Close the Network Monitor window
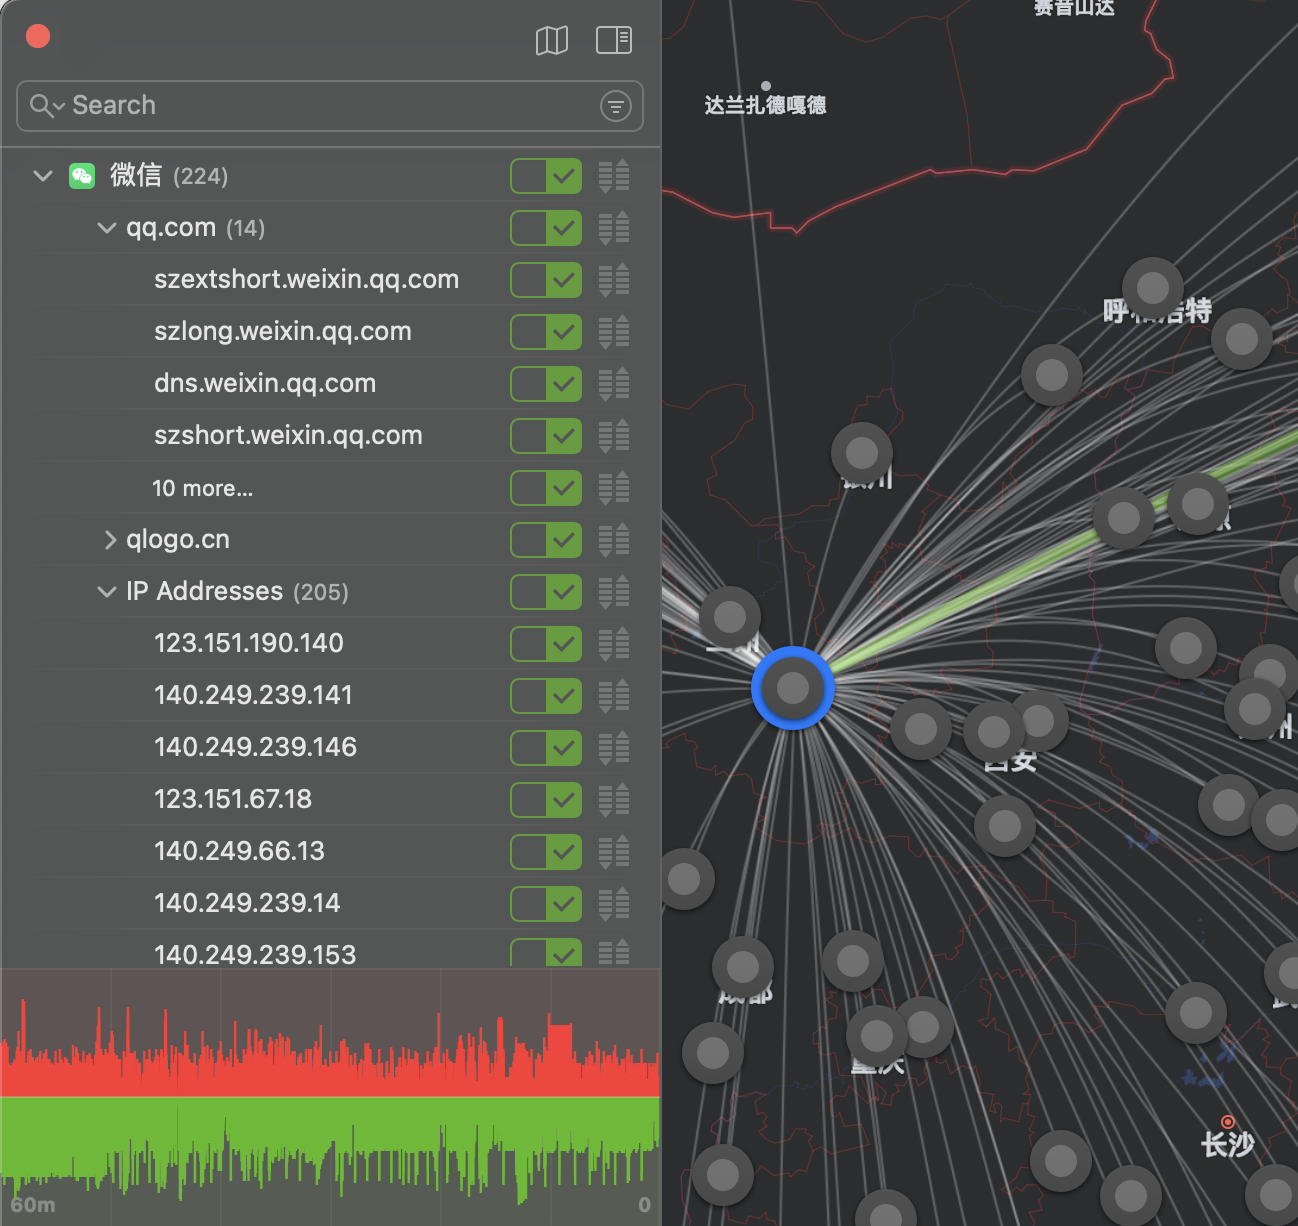 click(x=38, y=37)
